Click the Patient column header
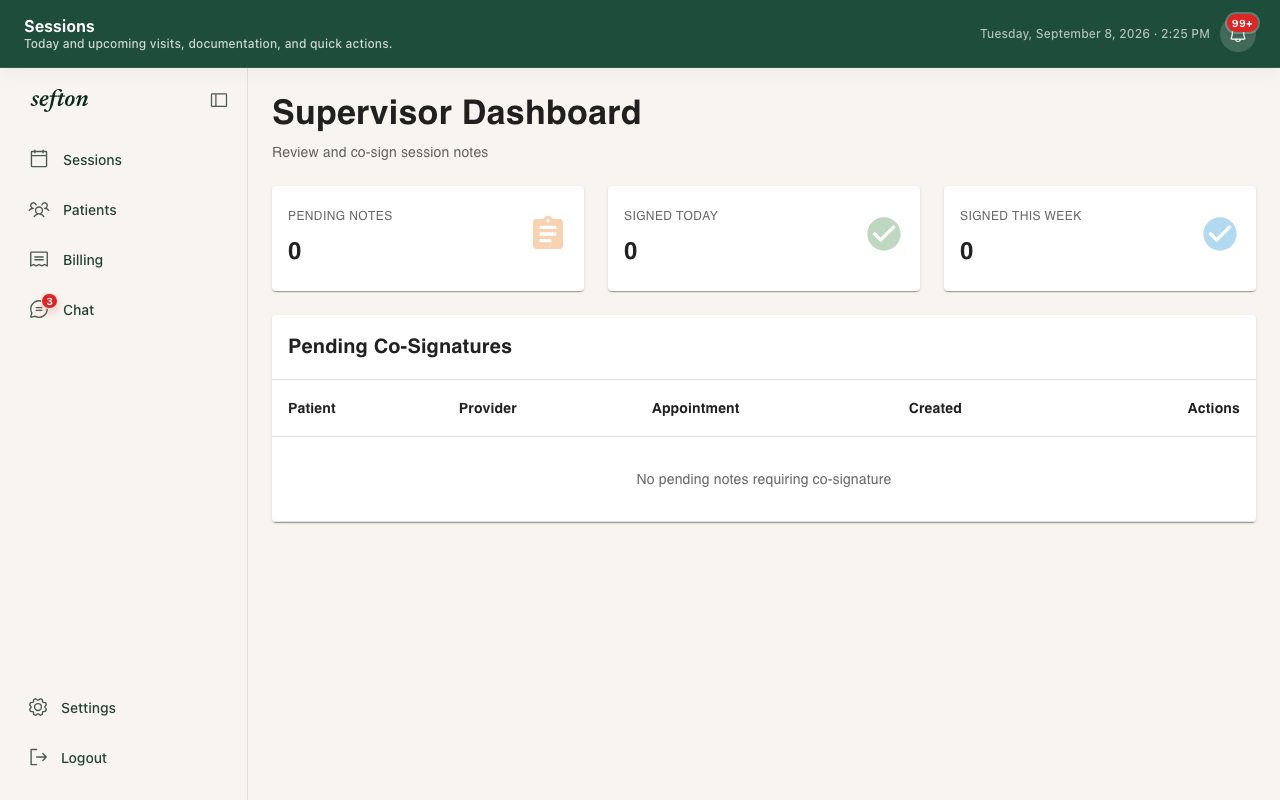Screen dimensions: 1280x800 coord(312,408)
